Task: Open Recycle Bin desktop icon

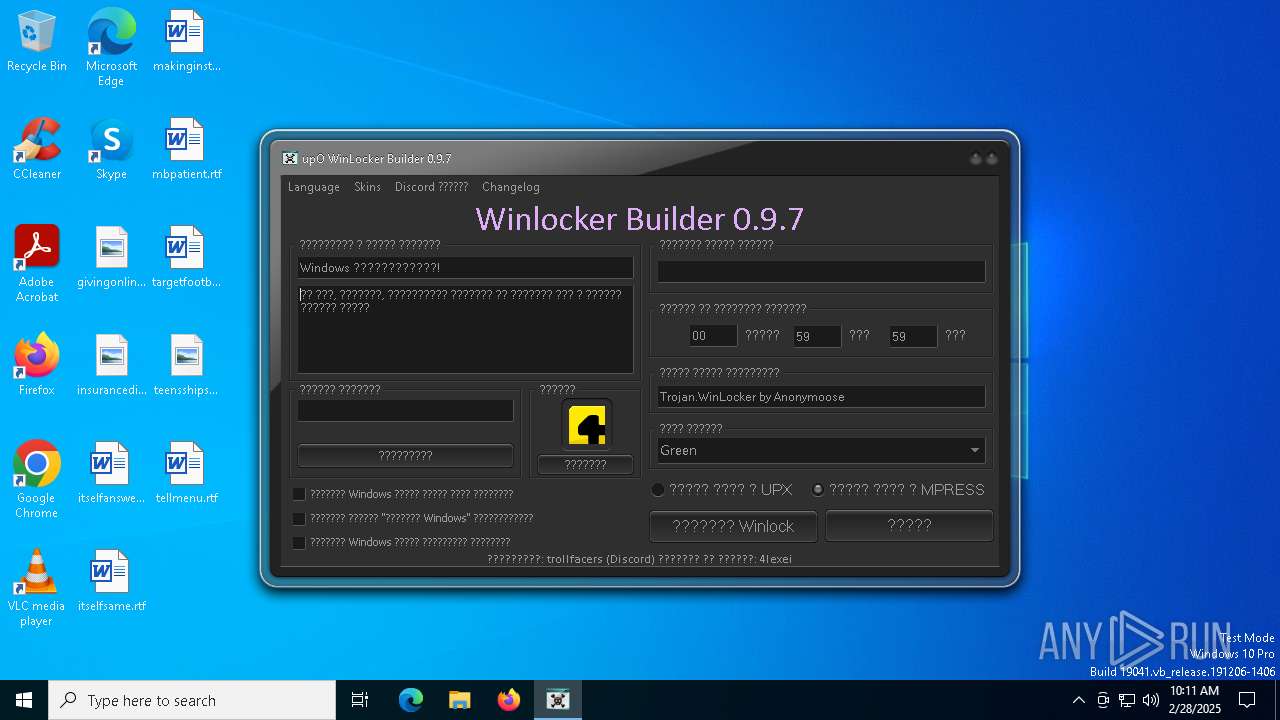Action: [37, 42]
